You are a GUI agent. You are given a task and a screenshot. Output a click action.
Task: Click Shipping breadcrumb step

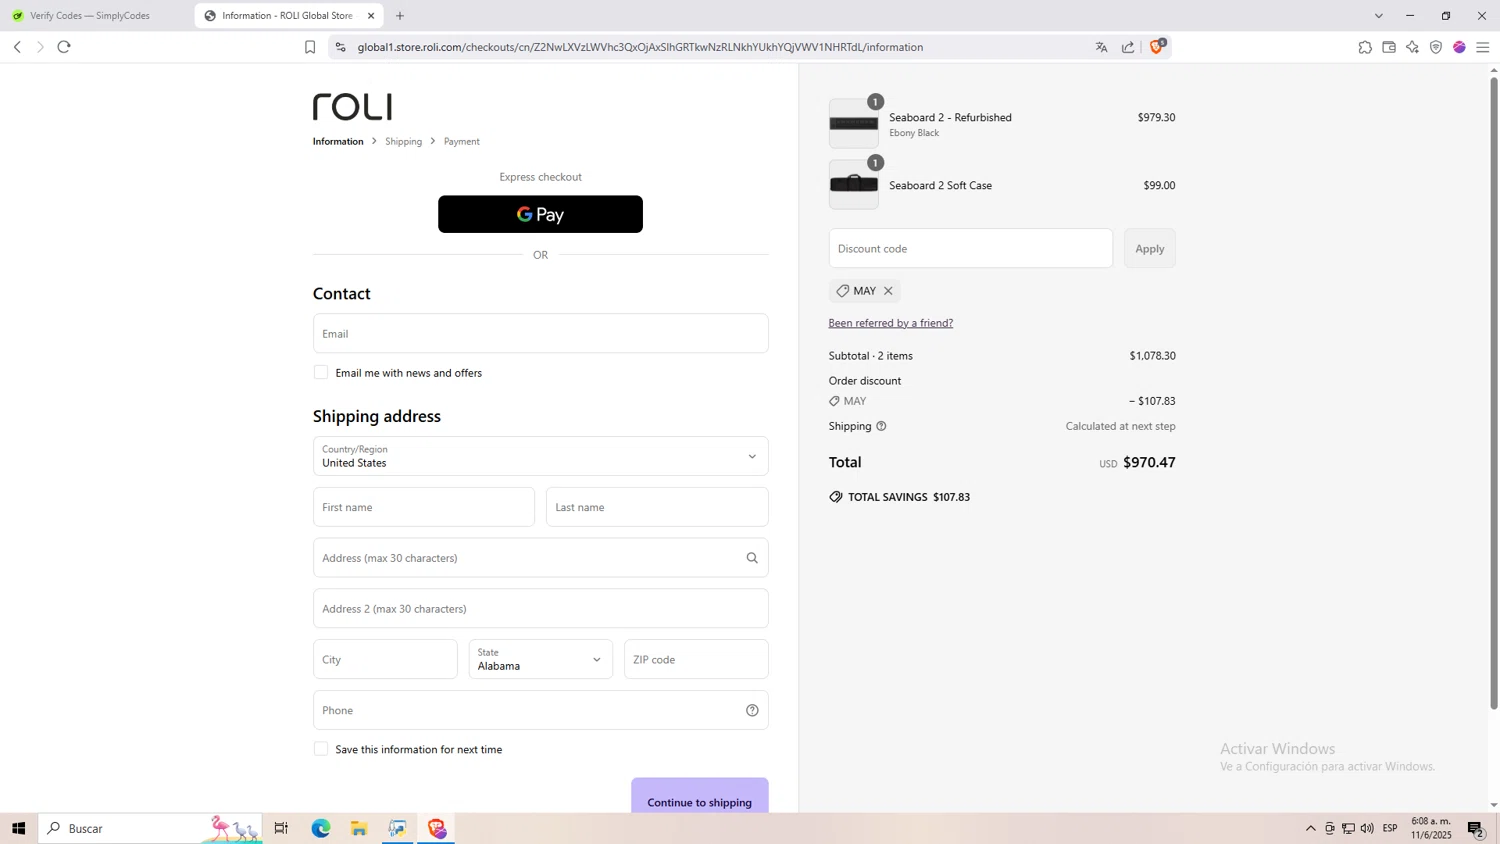pos(404,141)
